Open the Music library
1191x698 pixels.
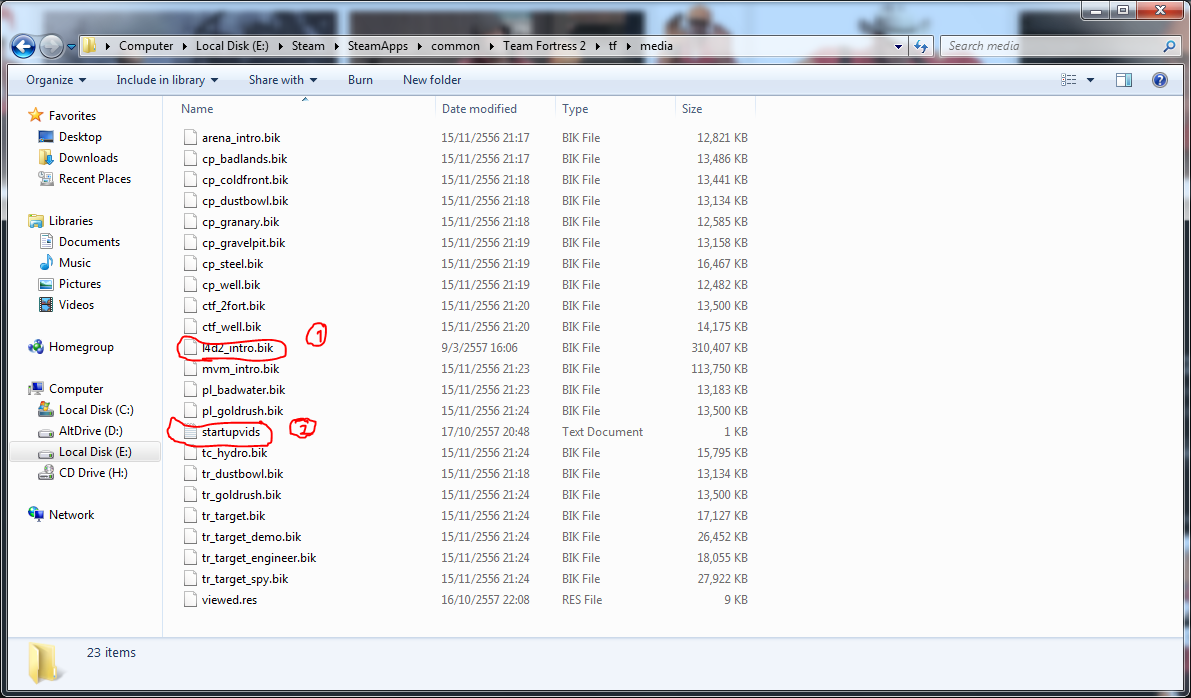[74, 263]
